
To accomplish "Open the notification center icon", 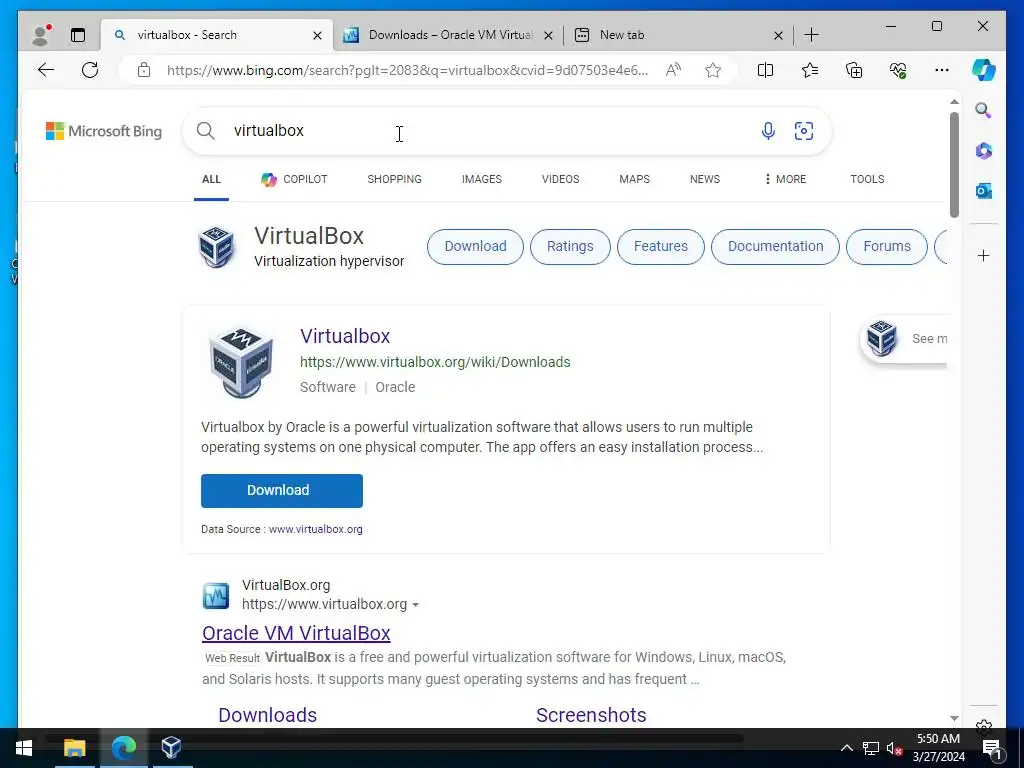I will coord(992,748).
